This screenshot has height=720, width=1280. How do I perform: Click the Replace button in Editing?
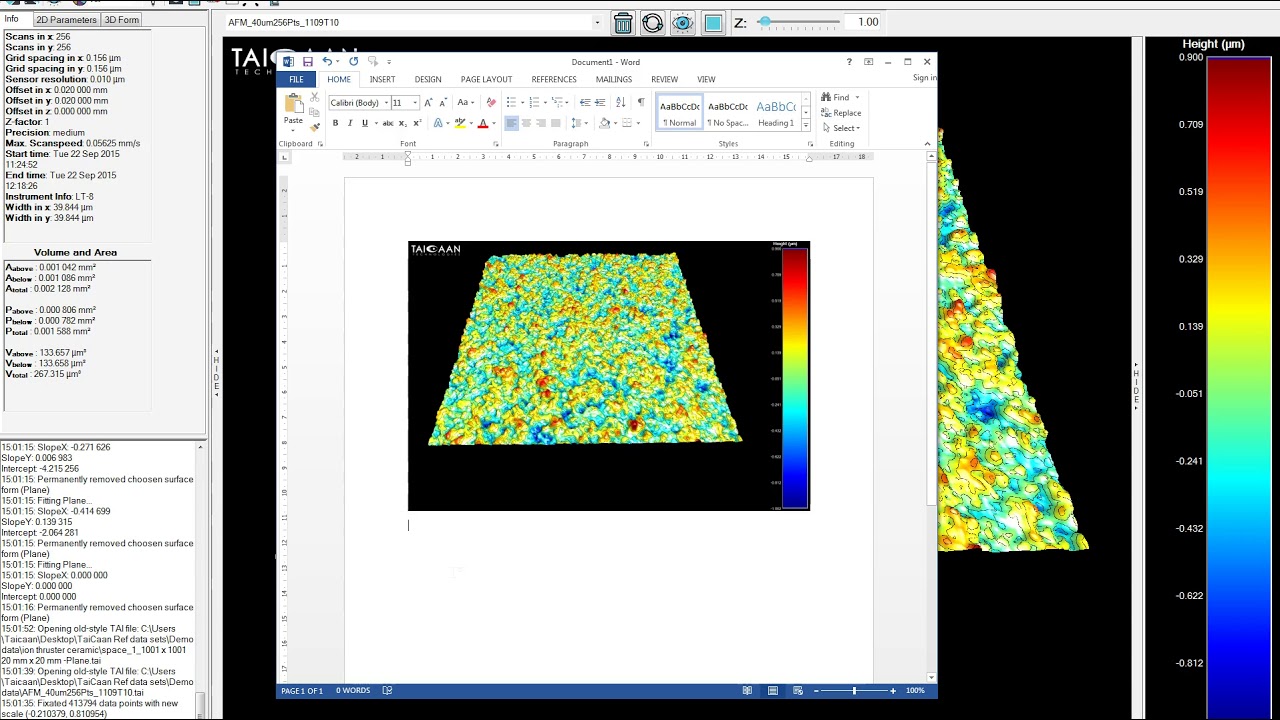point(841,113)
